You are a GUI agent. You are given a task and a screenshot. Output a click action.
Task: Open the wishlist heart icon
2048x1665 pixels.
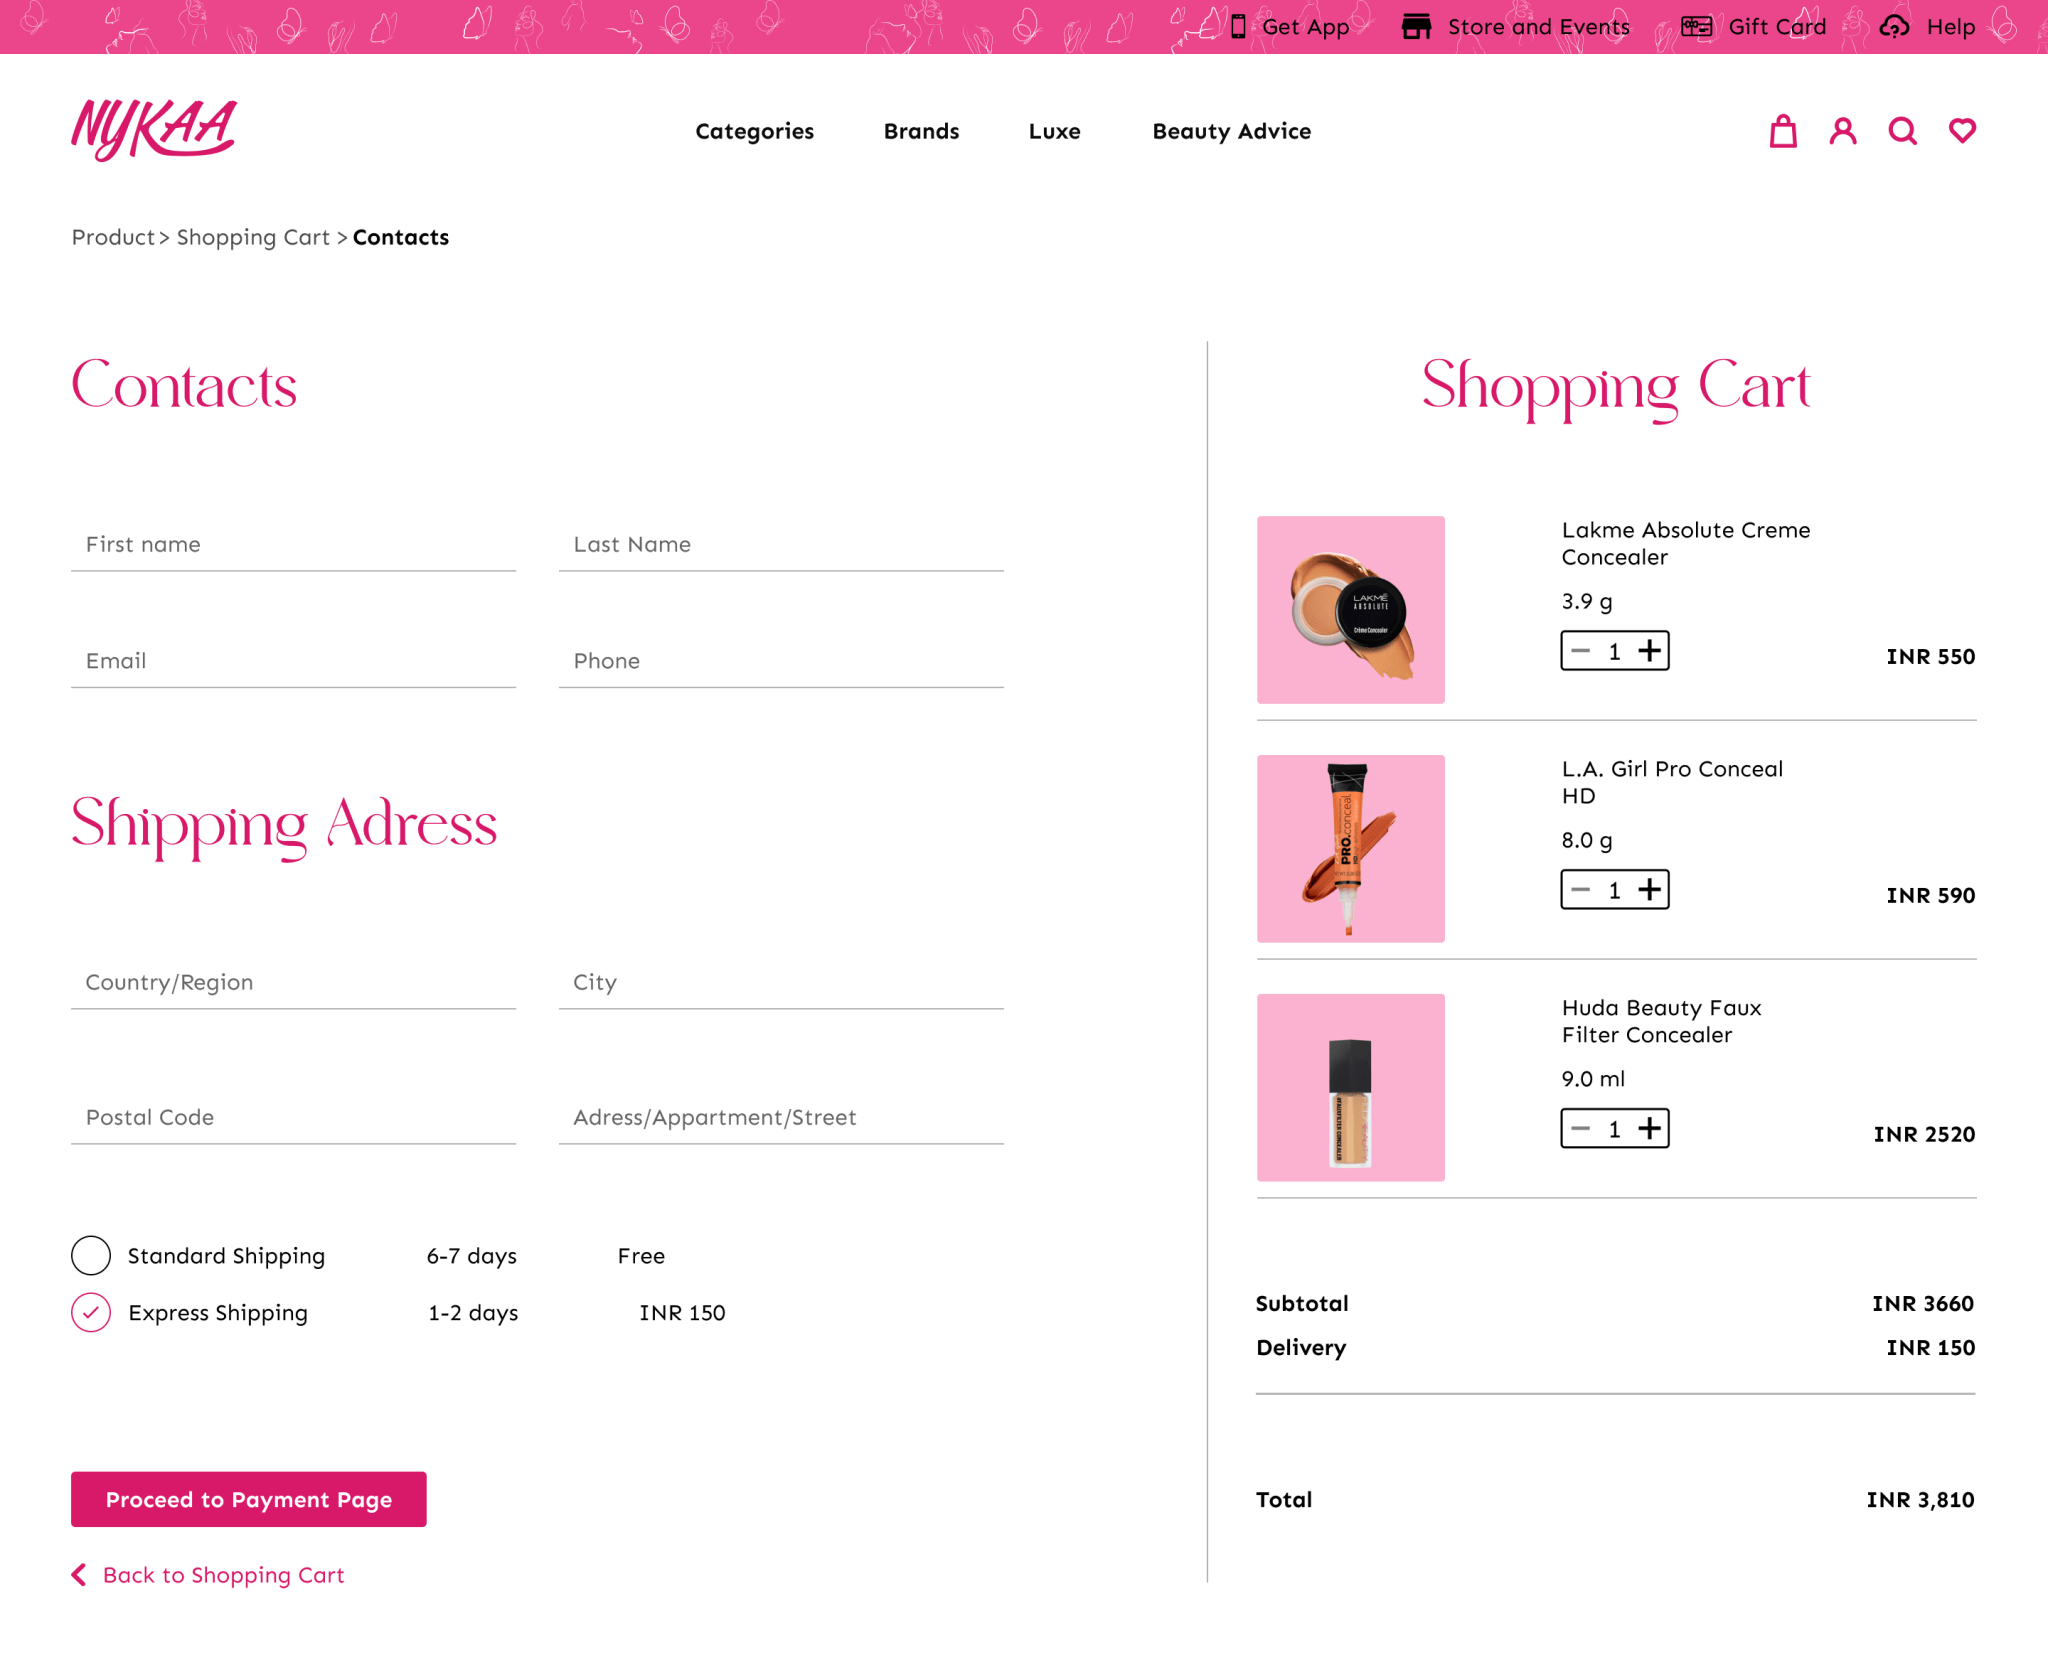(x=1961, y=131)
